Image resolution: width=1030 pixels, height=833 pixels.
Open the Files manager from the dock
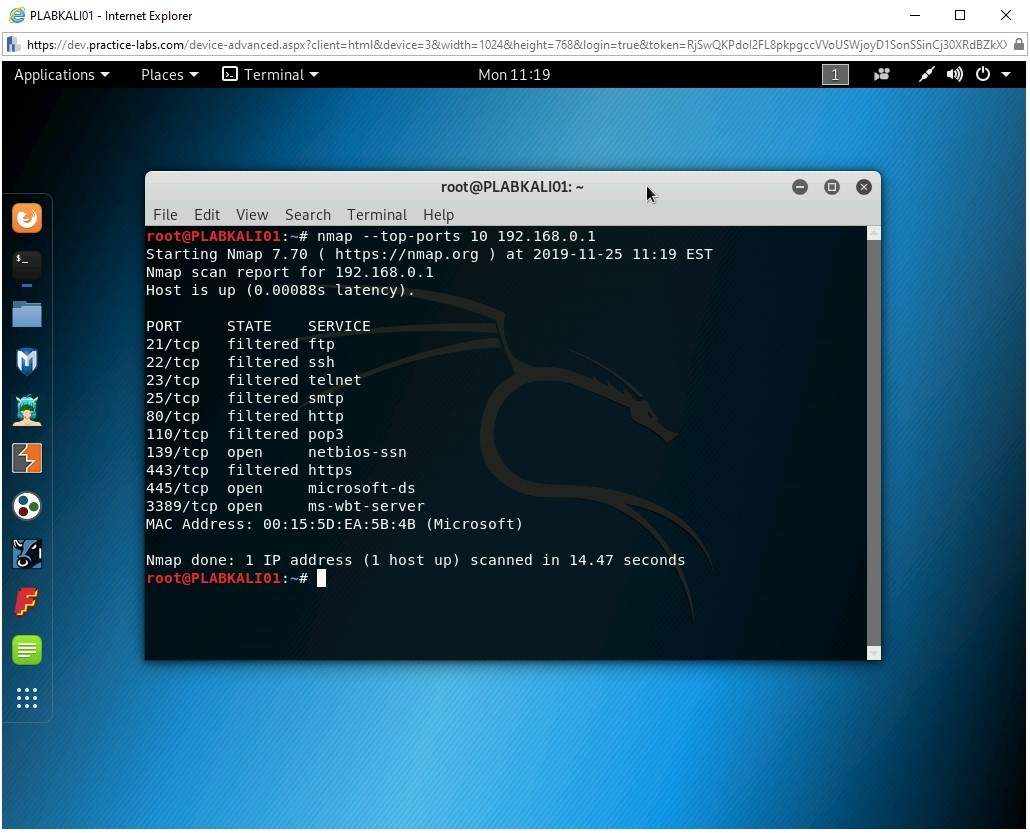[x=27, y=313]
